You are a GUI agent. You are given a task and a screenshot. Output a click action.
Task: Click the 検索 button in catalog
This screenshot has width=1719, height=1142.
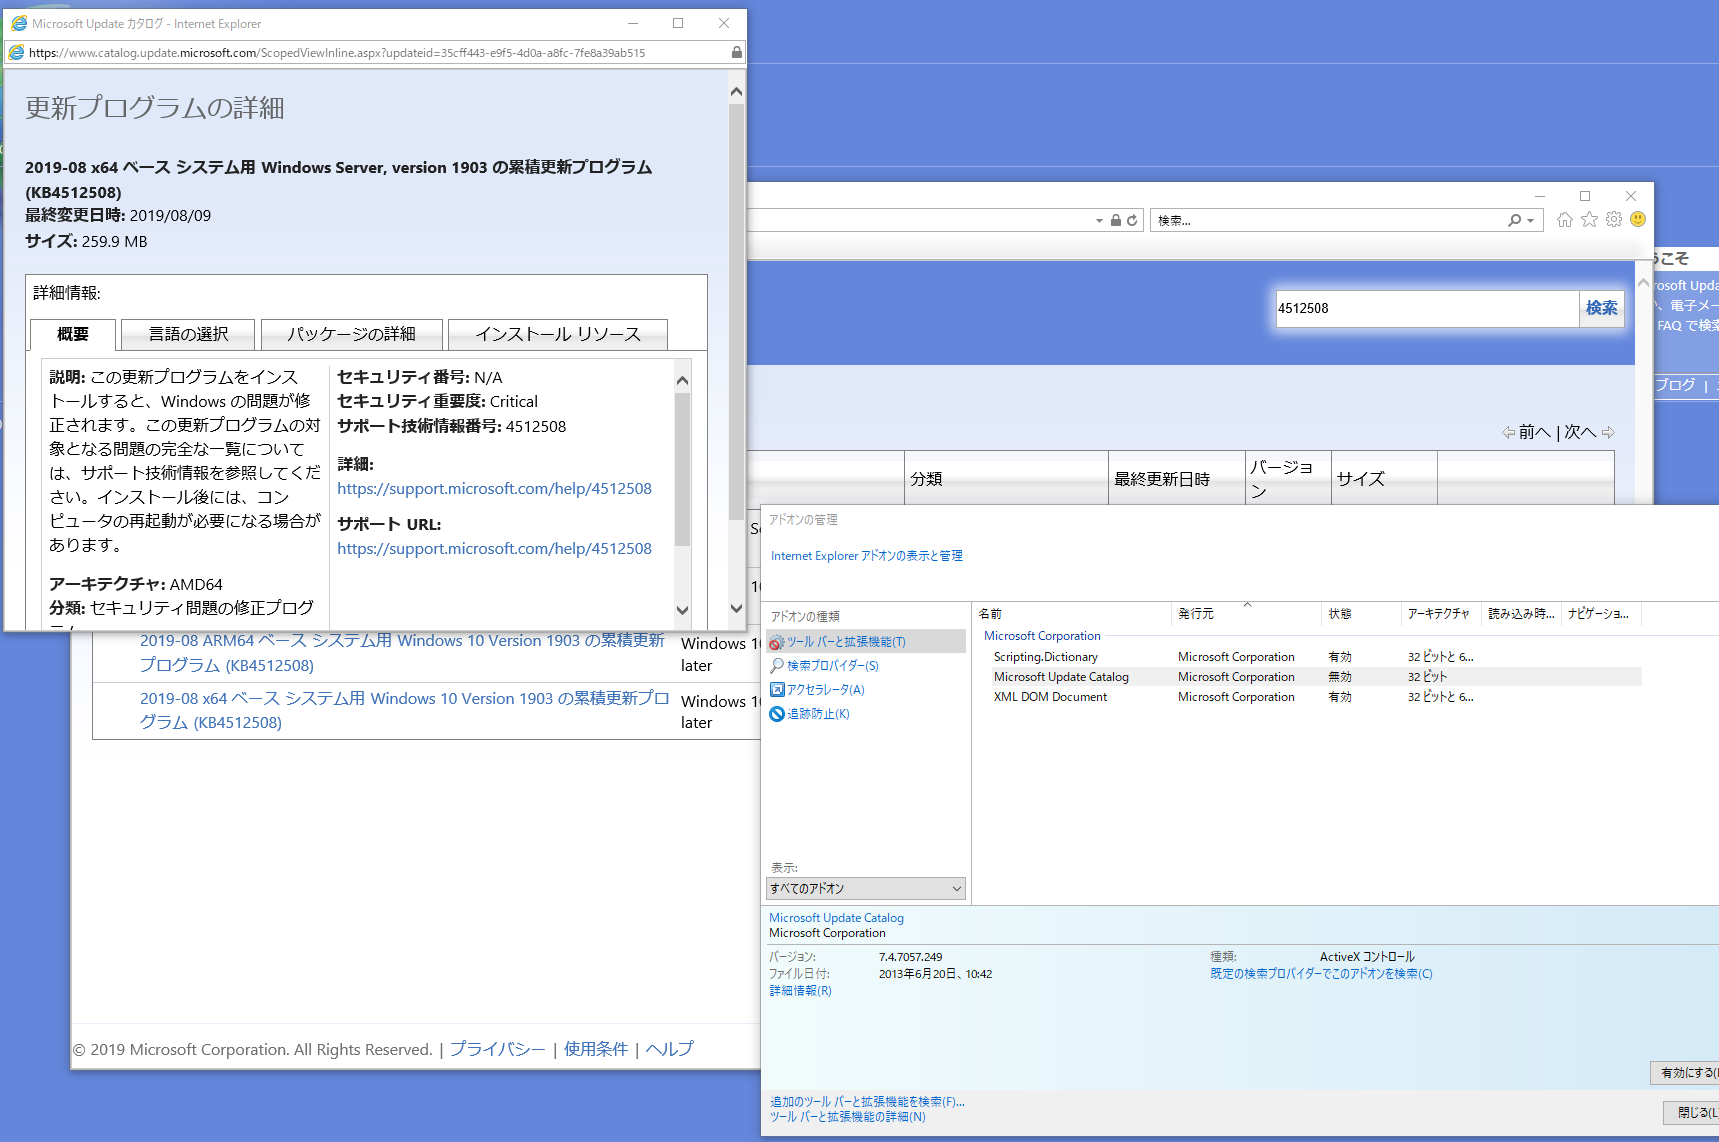point(1601,308)
